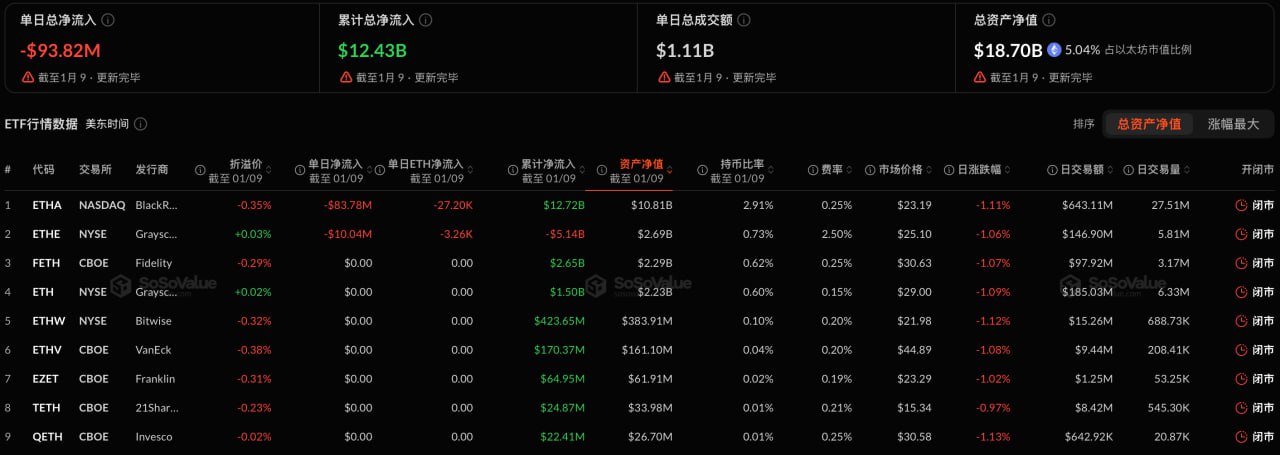Click info icon beside 累计总净流入 title

(426, 20)
